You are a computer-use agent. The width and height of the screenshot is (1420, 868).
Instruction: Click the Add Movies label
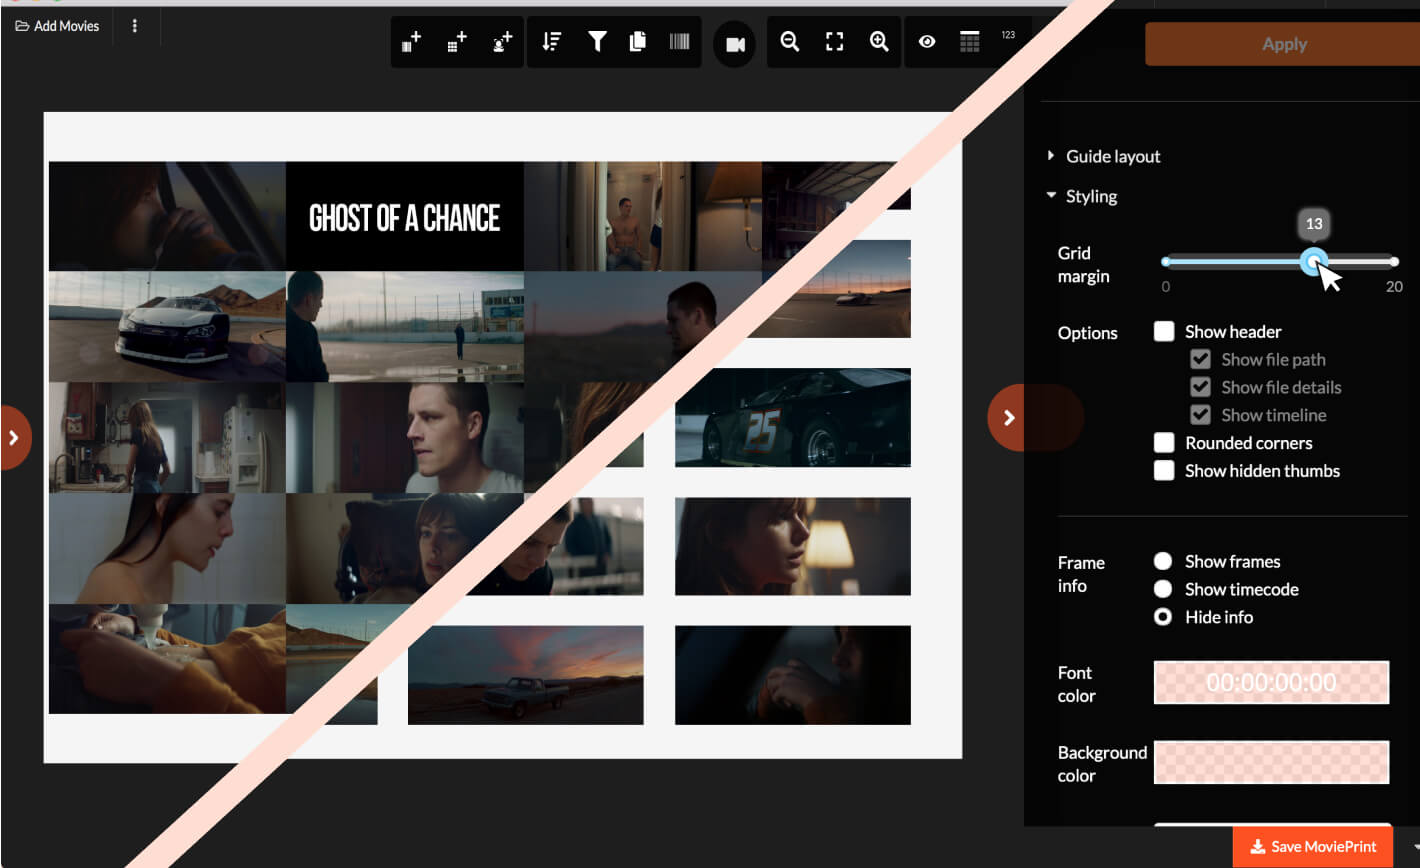[67, 26]
